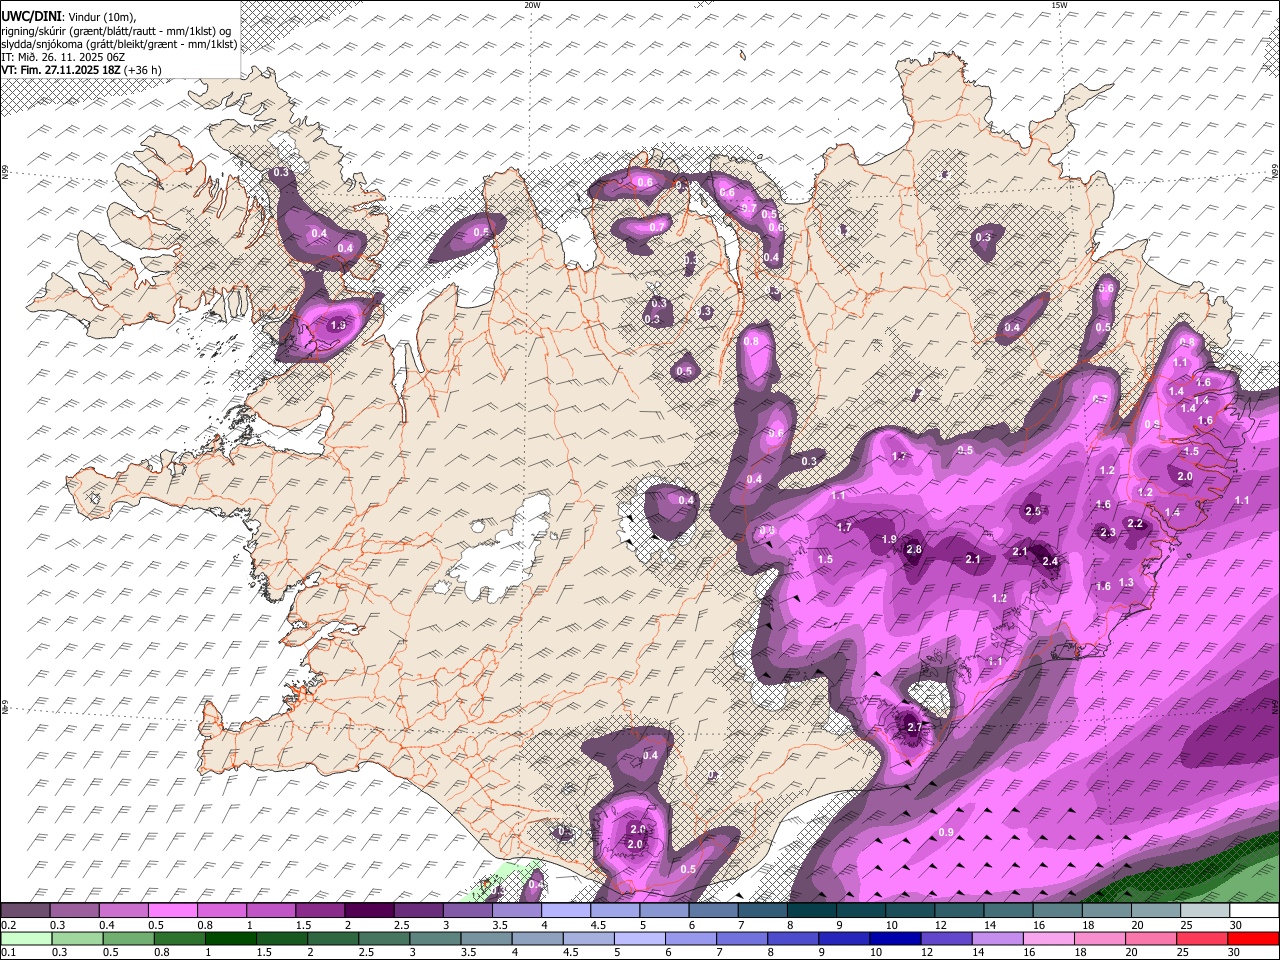This screenshot has width=1280, height=960.
Task: Click the 0.2 label under the top legend row
Action: pos(8,925)
